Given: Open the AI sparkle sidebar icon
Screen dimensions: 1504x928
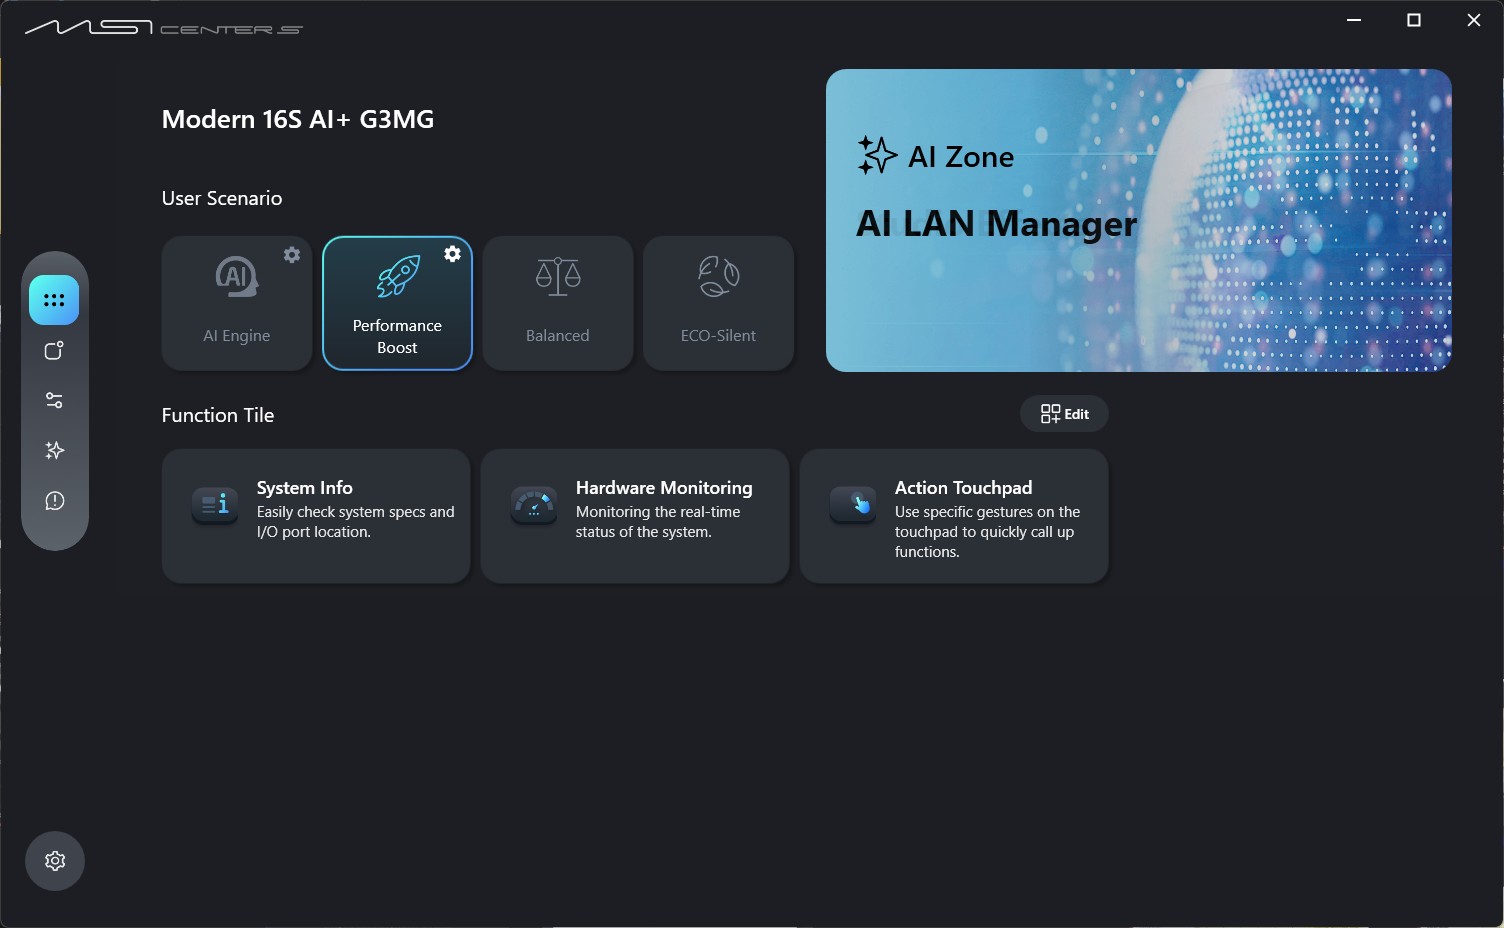Looking at the screenshot, I should point(54,450).
